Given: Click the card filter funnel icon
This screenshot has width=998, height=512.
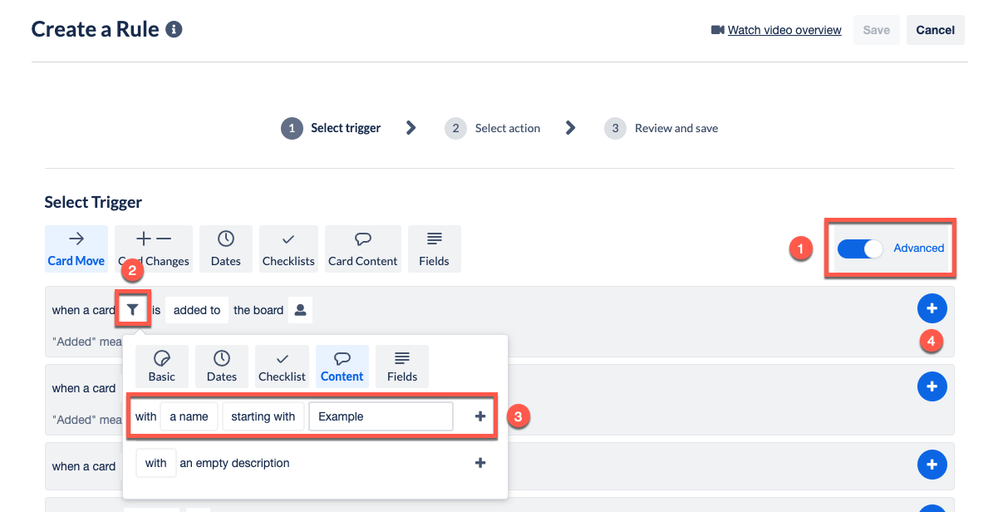Looking at the screenshot, I should click(x=132, y=310).
